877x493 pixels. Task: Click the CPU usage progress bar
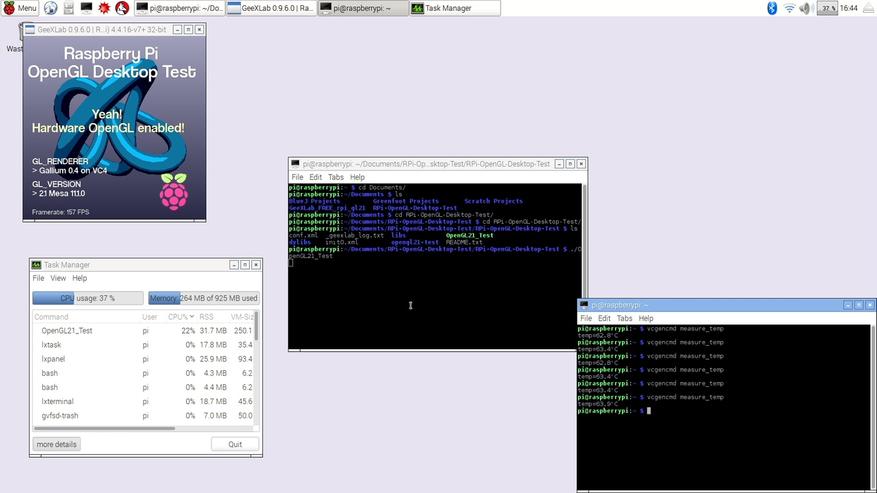pyautogui.click(x=88, y=298)
